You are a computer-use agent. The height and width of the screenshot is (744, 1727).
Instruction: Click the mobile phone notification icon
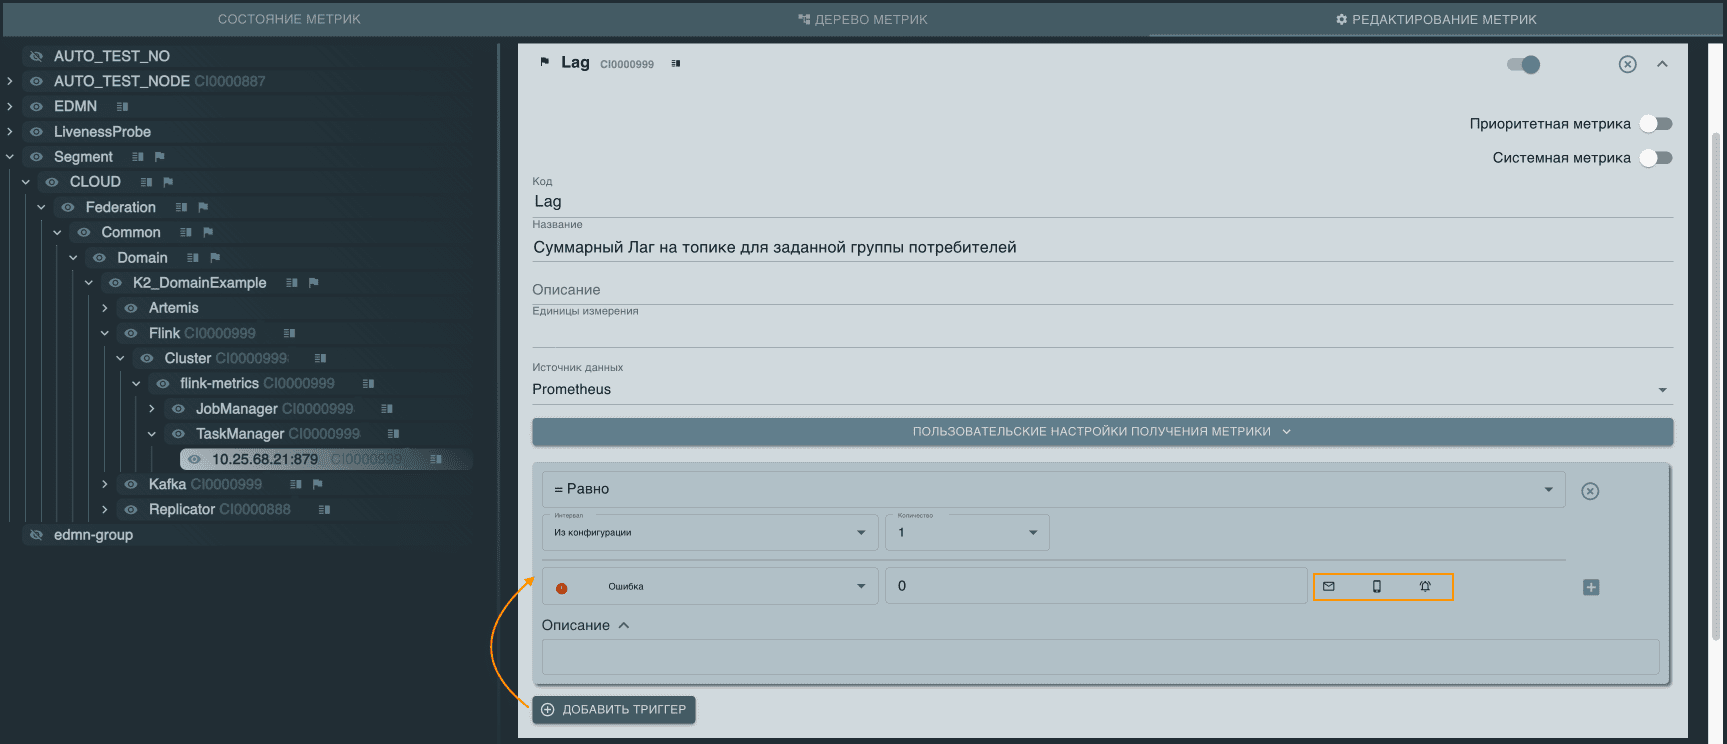point(1376,587)
